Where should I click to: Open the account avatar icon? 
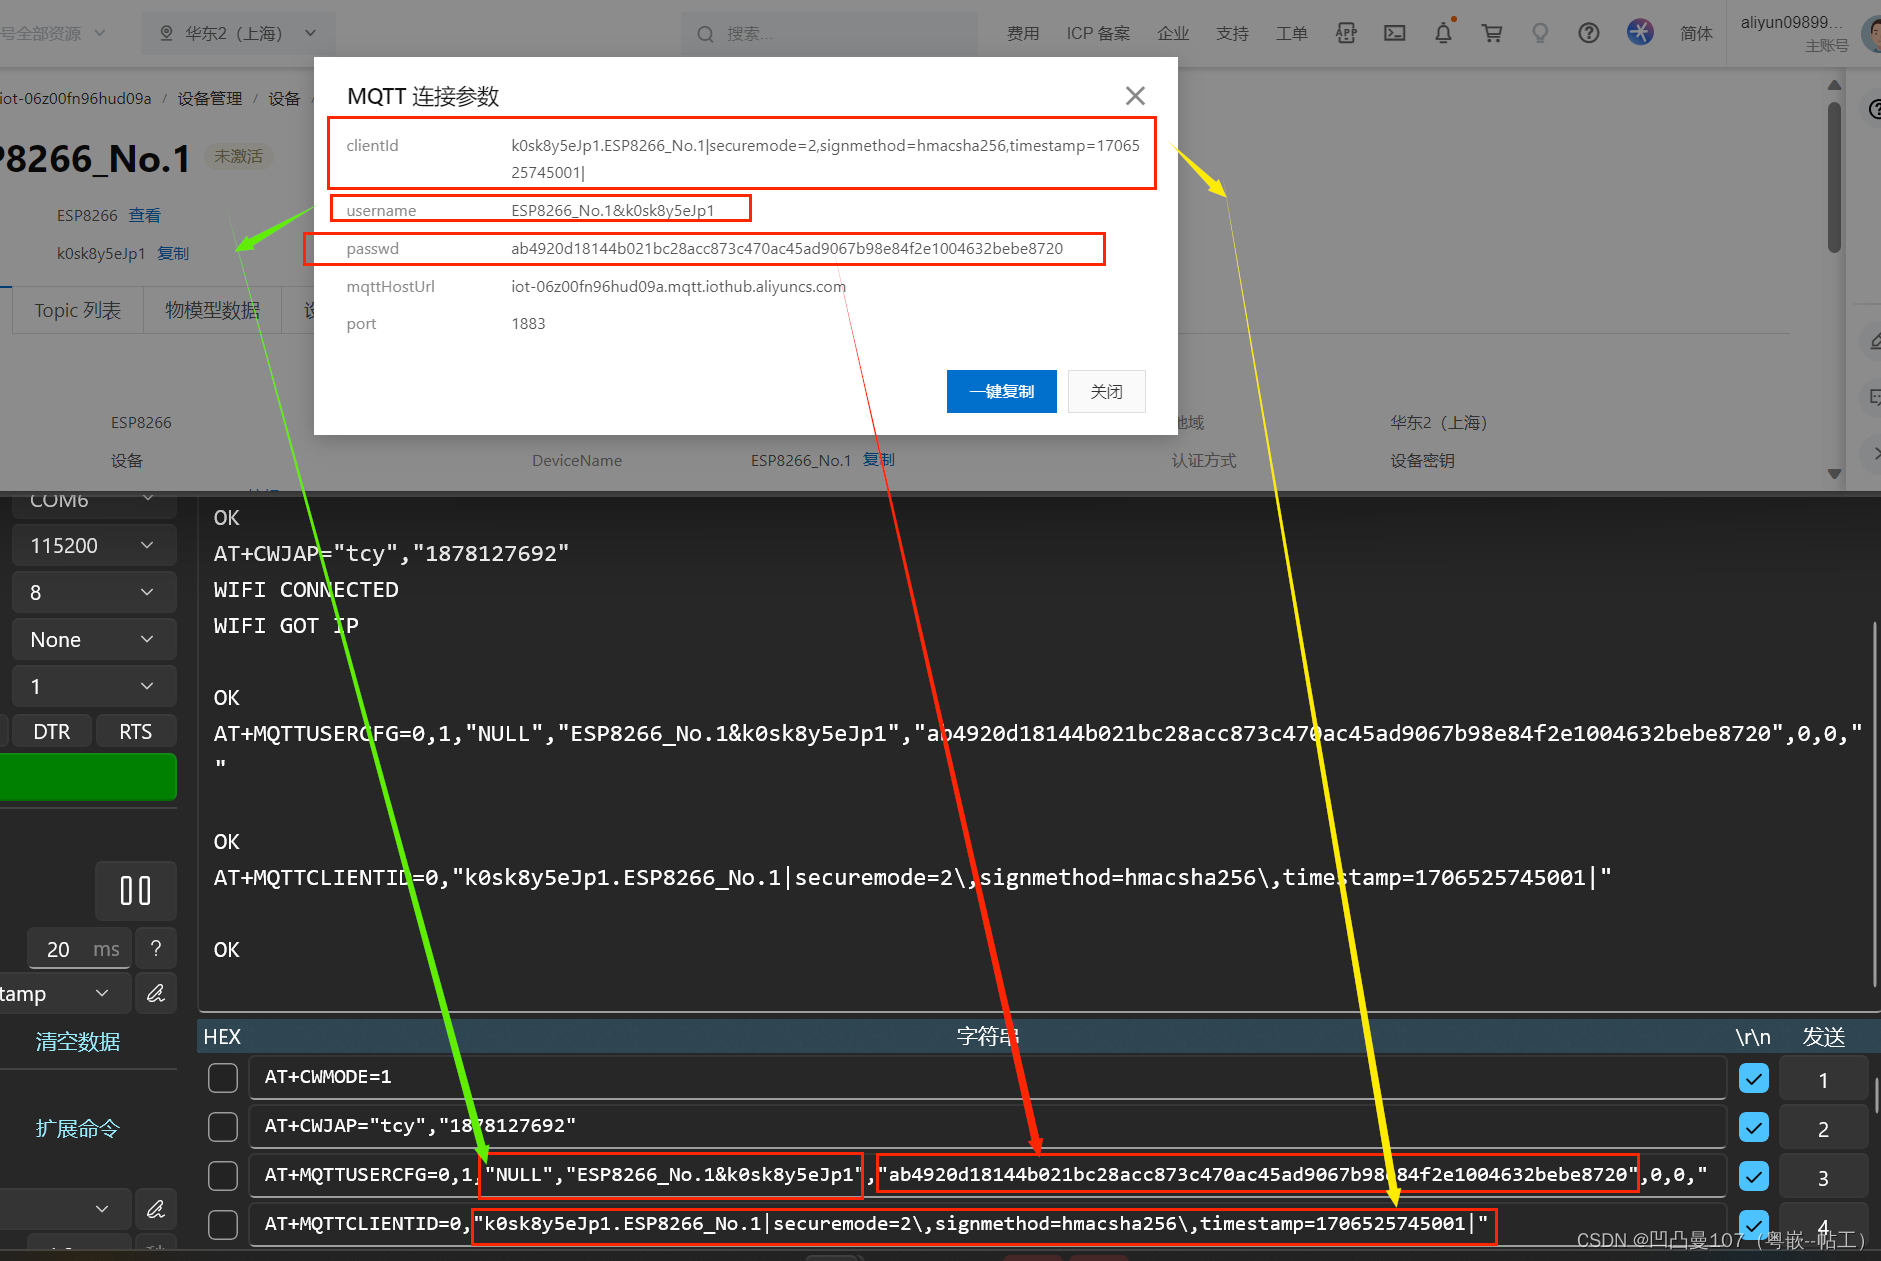click(x=1872, y=33)
